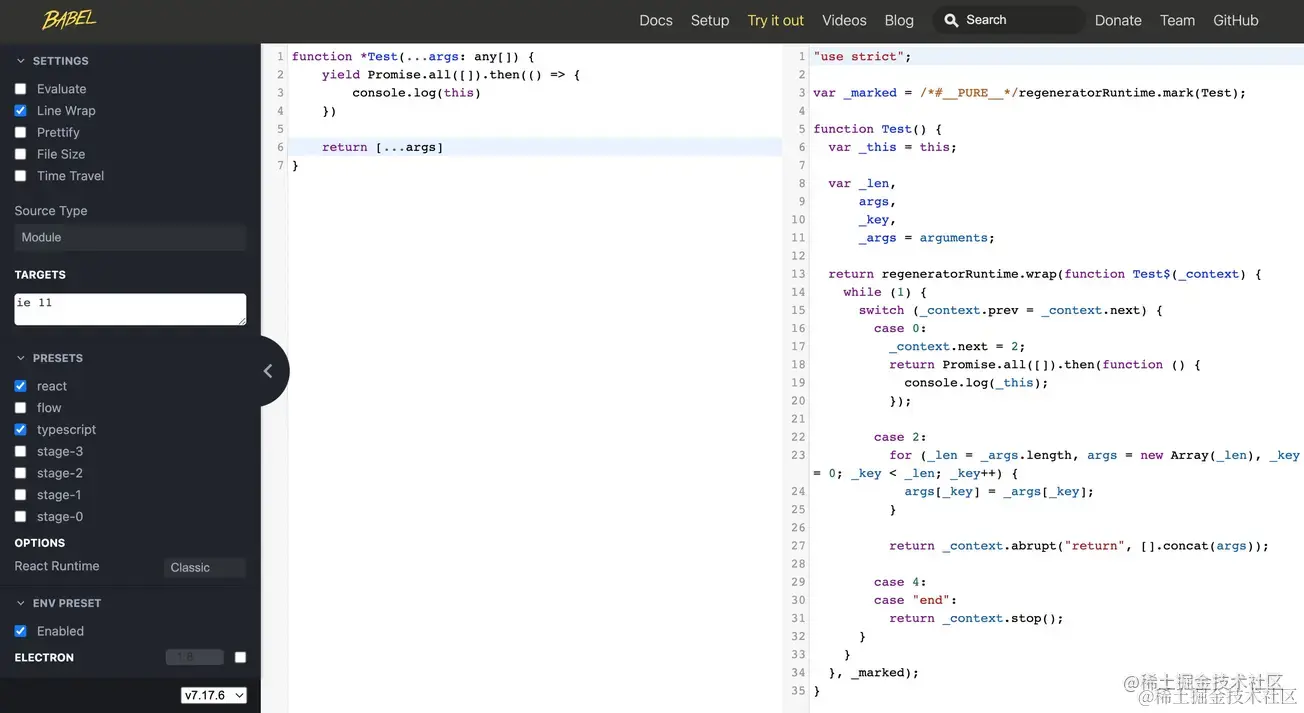Disable the Env Preset Enabled checkbox

[20, 631]
